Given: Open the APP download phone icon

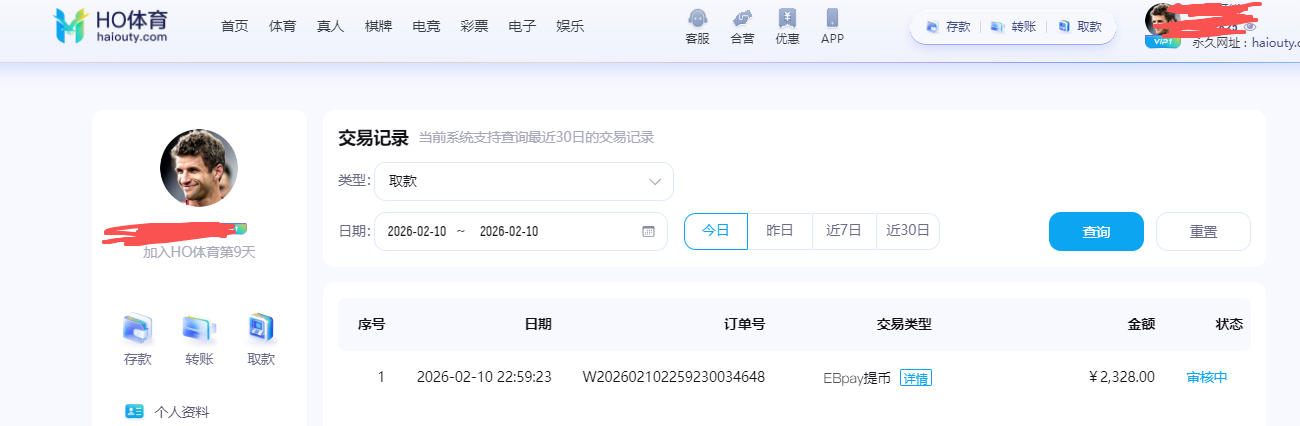Looking at the screenshot, I should pyautogui.click(x=832, y=19).
